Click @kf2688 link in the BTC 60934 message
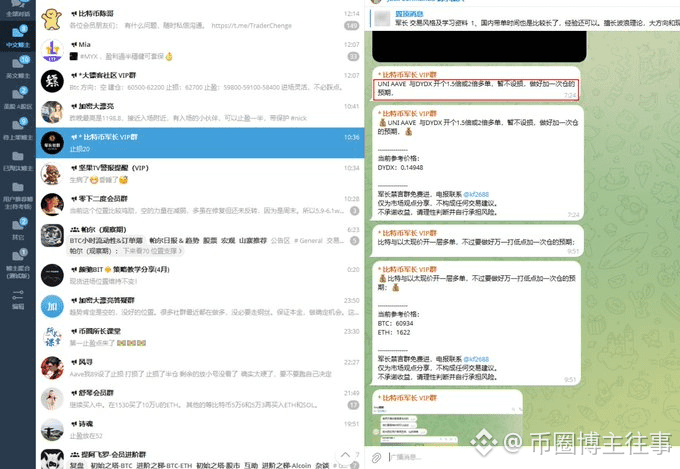 pyautogui.click(x=476, y=359)
